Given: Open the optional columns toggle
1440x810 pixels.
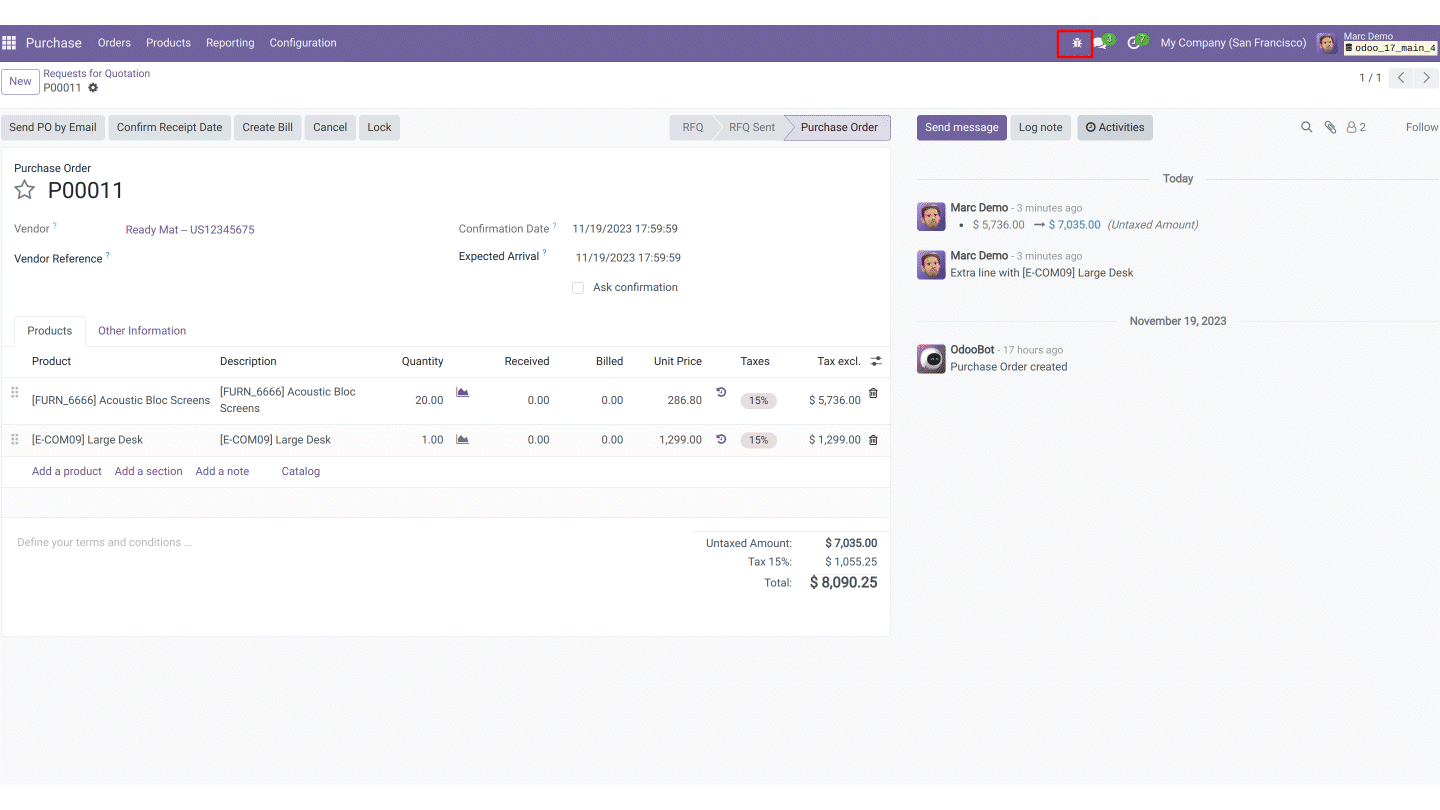Looking at the screenshot, I should tap(876, 361).
